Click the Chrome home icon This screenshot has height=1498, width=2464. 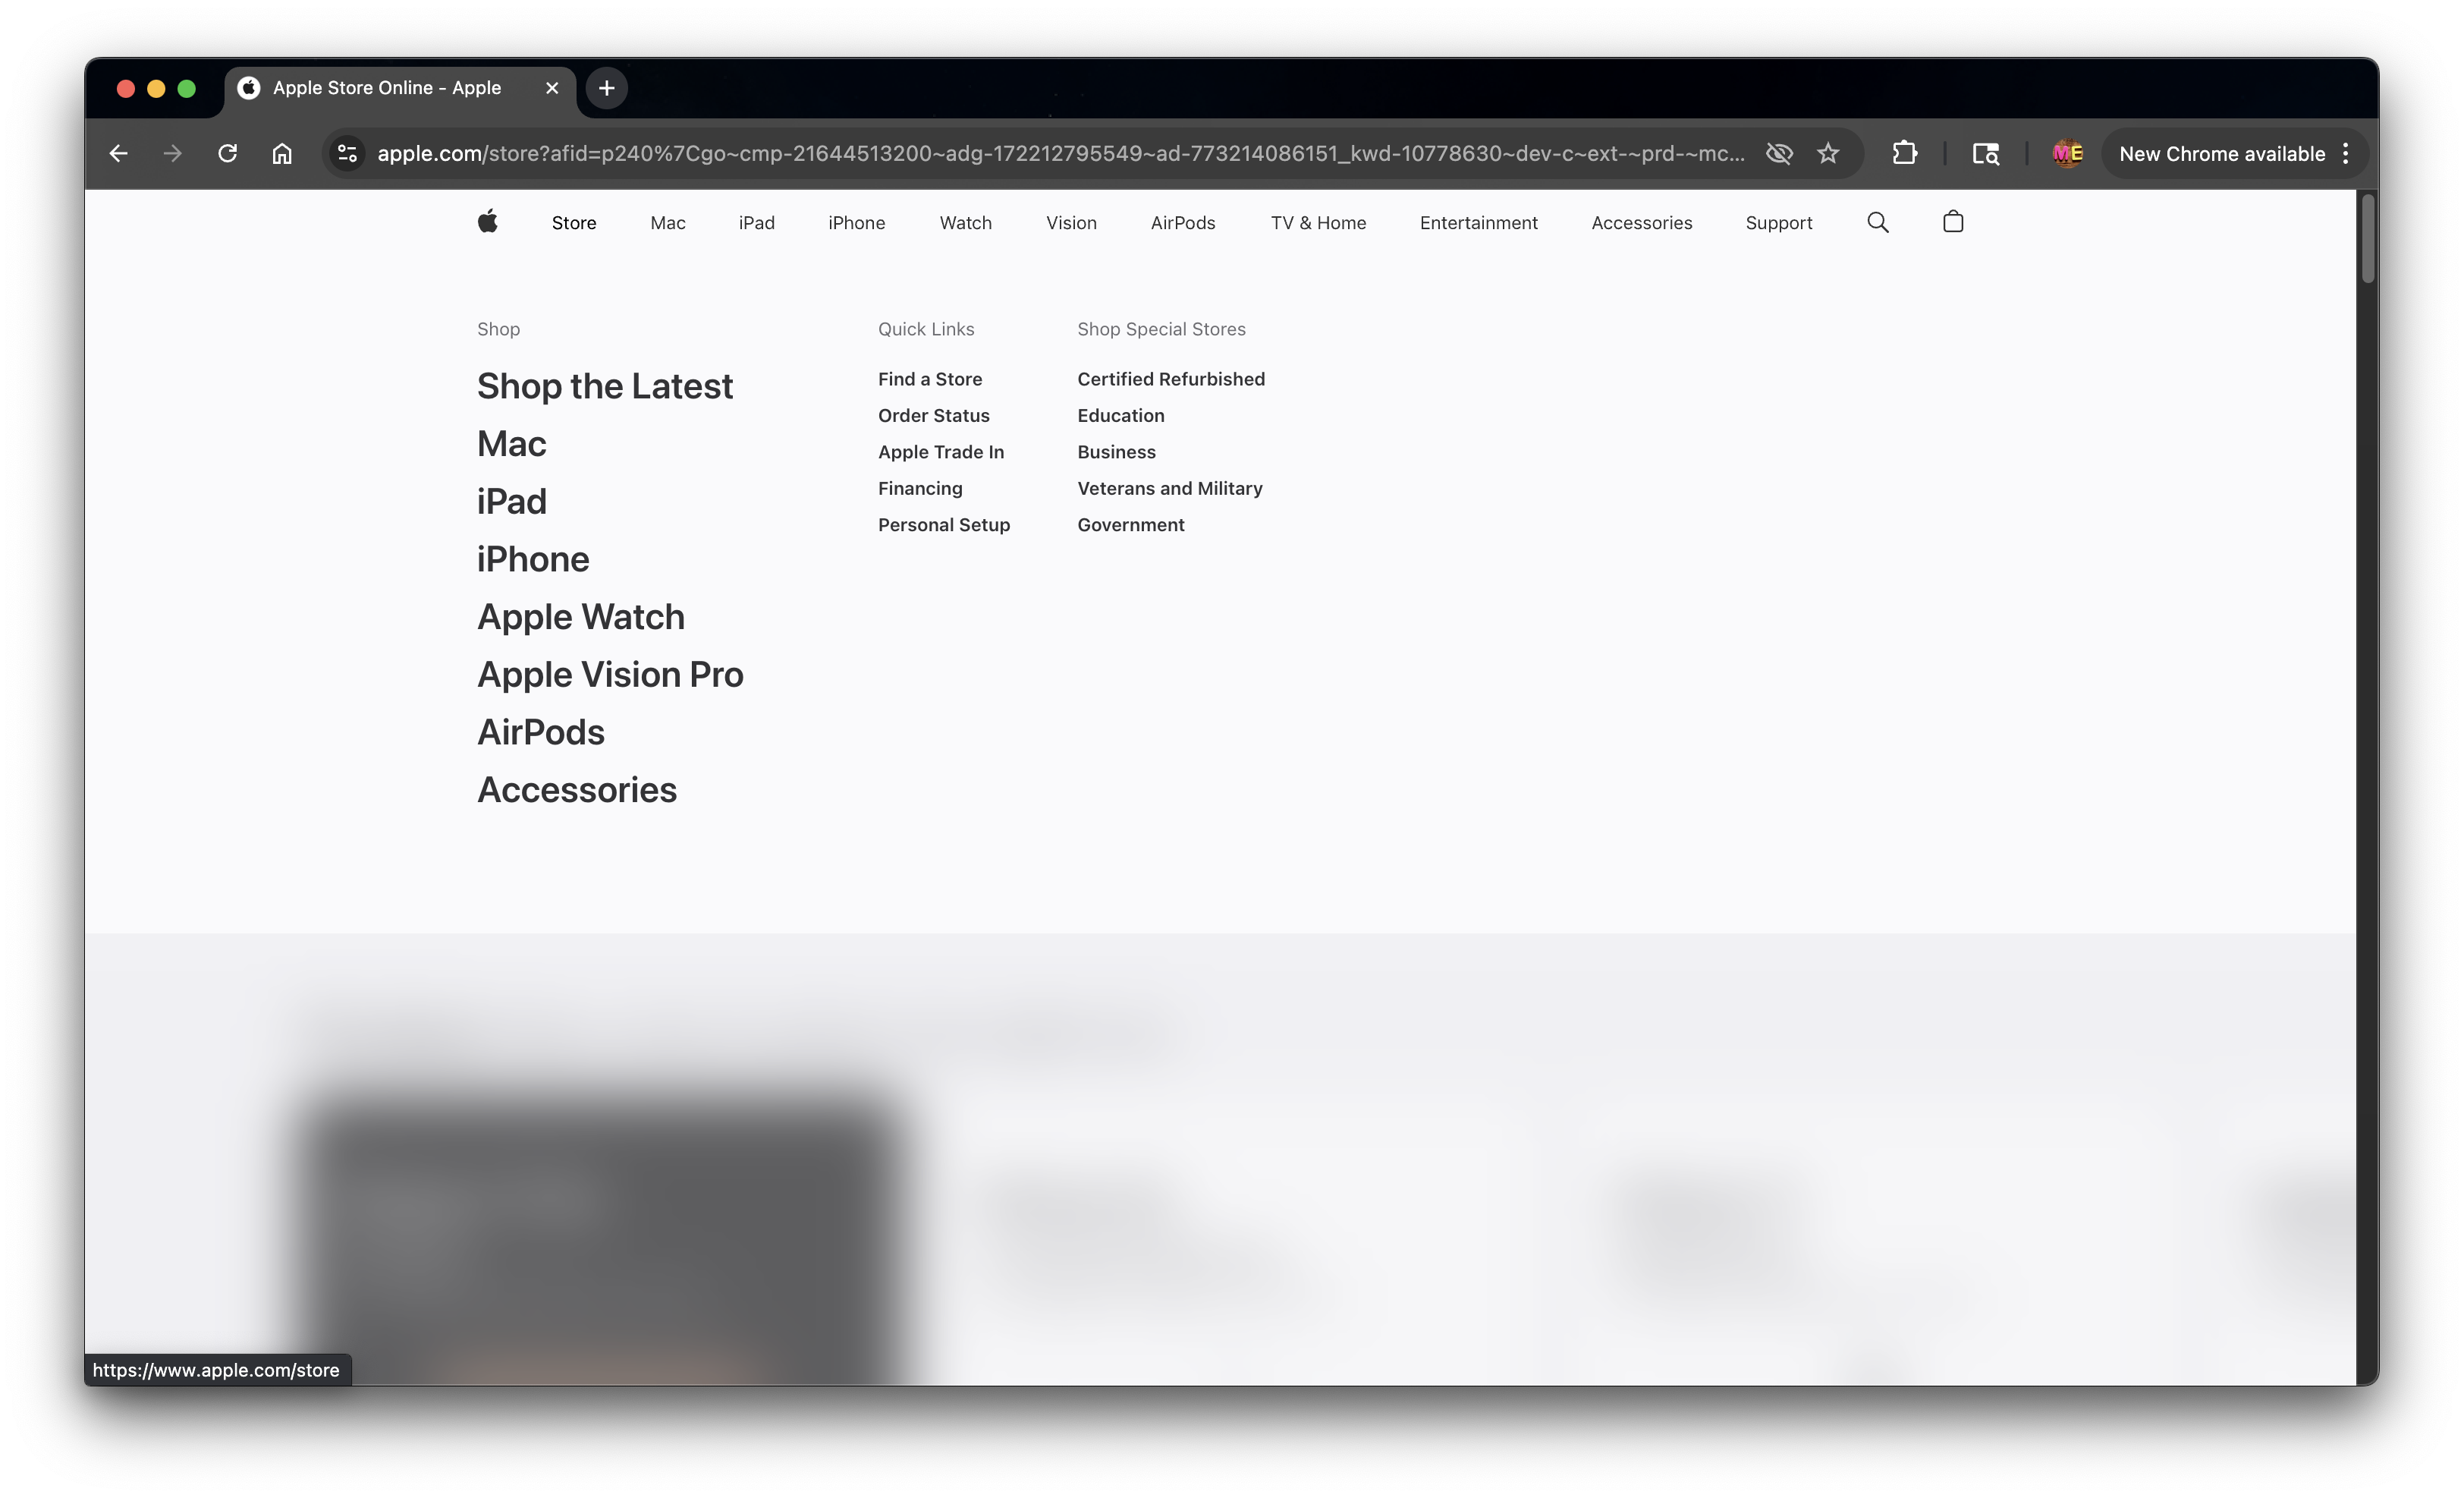click(x=282, y=153)
